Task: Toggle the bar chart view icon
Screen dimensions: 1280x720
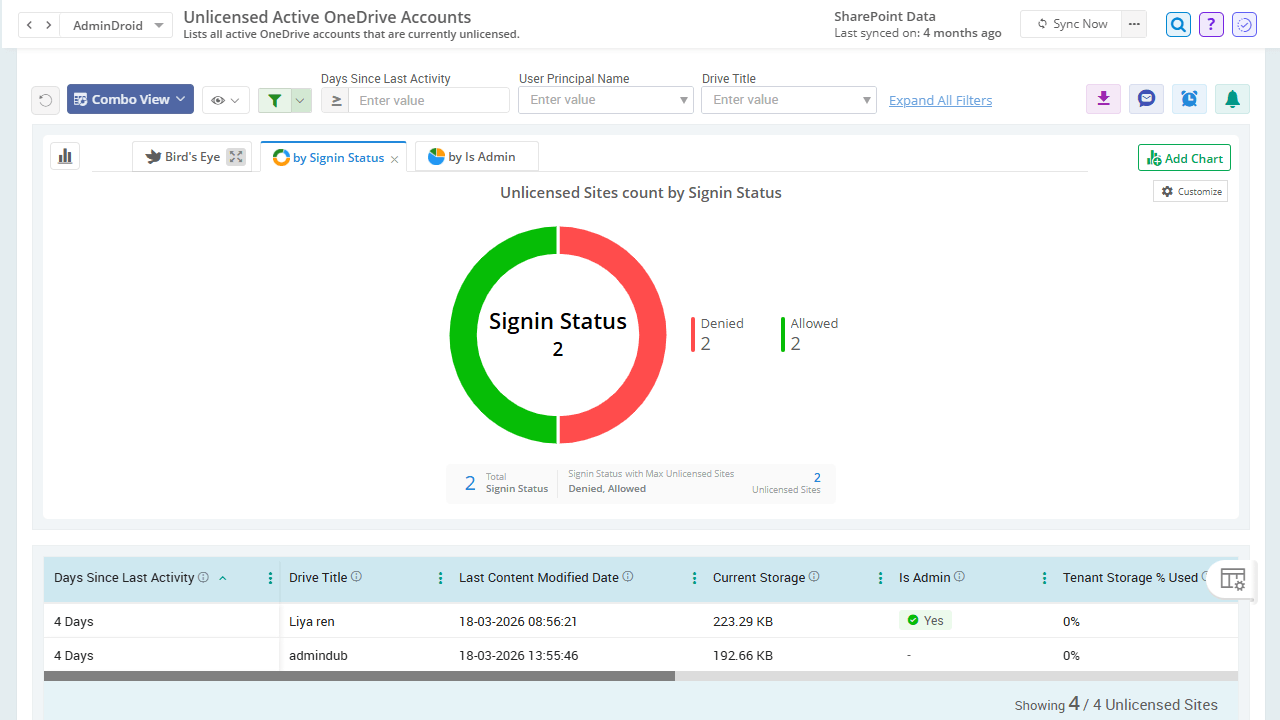Action: click(x=65, y=156)
